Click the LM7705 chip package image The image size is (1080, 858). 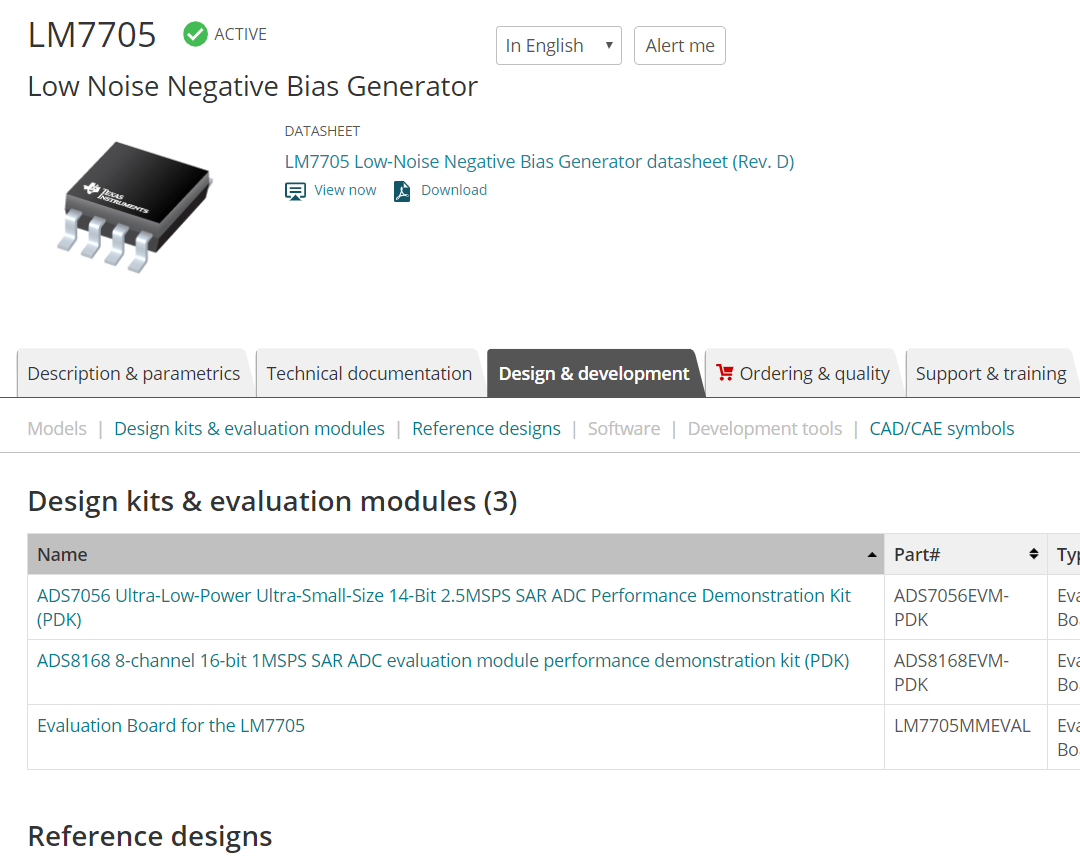tap(135, 207)
